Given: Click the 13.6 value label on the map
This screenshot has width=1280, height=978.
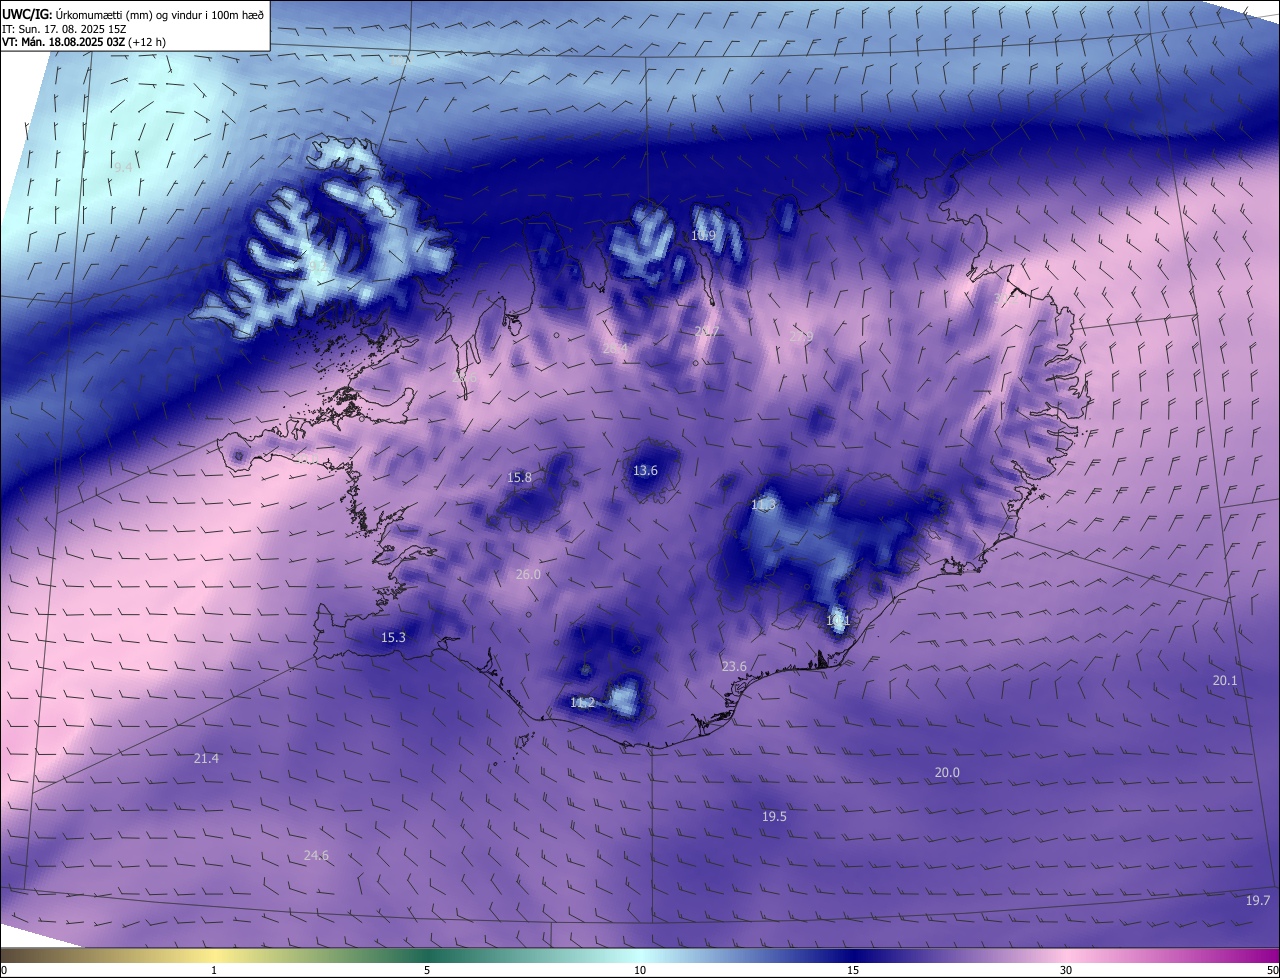Looking at the screenshot, I should [x=645, y=470].
